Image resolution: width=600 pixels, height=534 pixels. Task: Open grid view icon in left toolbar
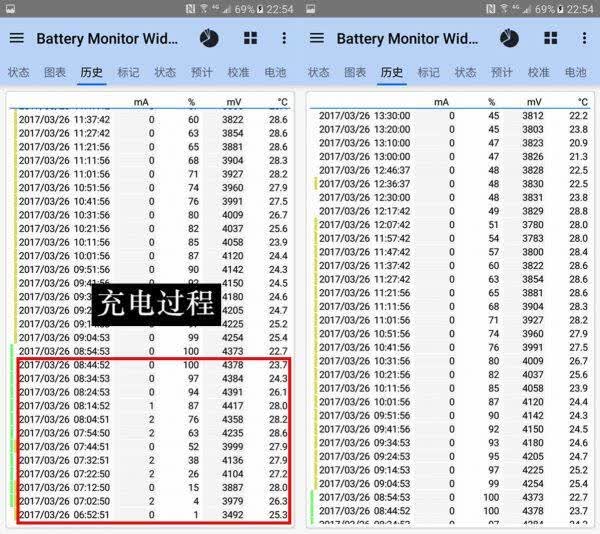[251, 38]
